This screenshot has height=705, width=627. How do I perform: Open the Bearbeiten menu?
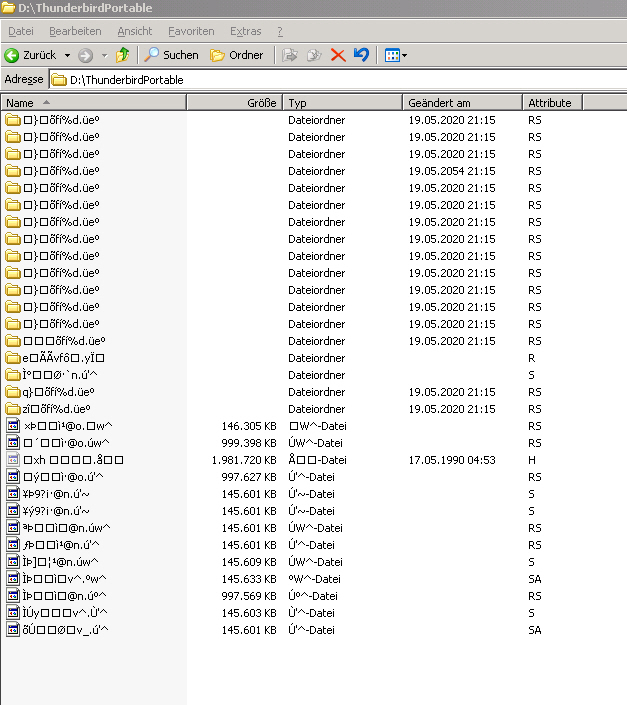tap(75, 31)
